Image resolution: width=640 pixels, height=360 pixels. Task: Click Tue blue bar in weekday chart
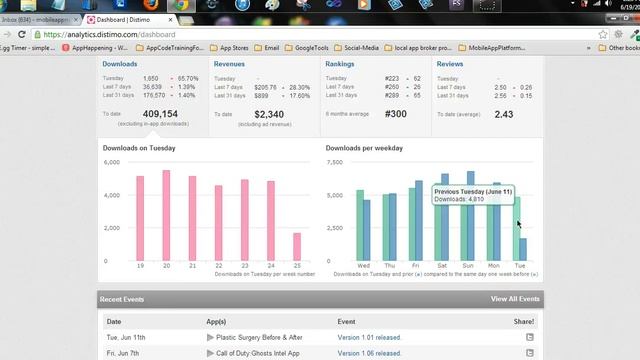tap(523, 250)
